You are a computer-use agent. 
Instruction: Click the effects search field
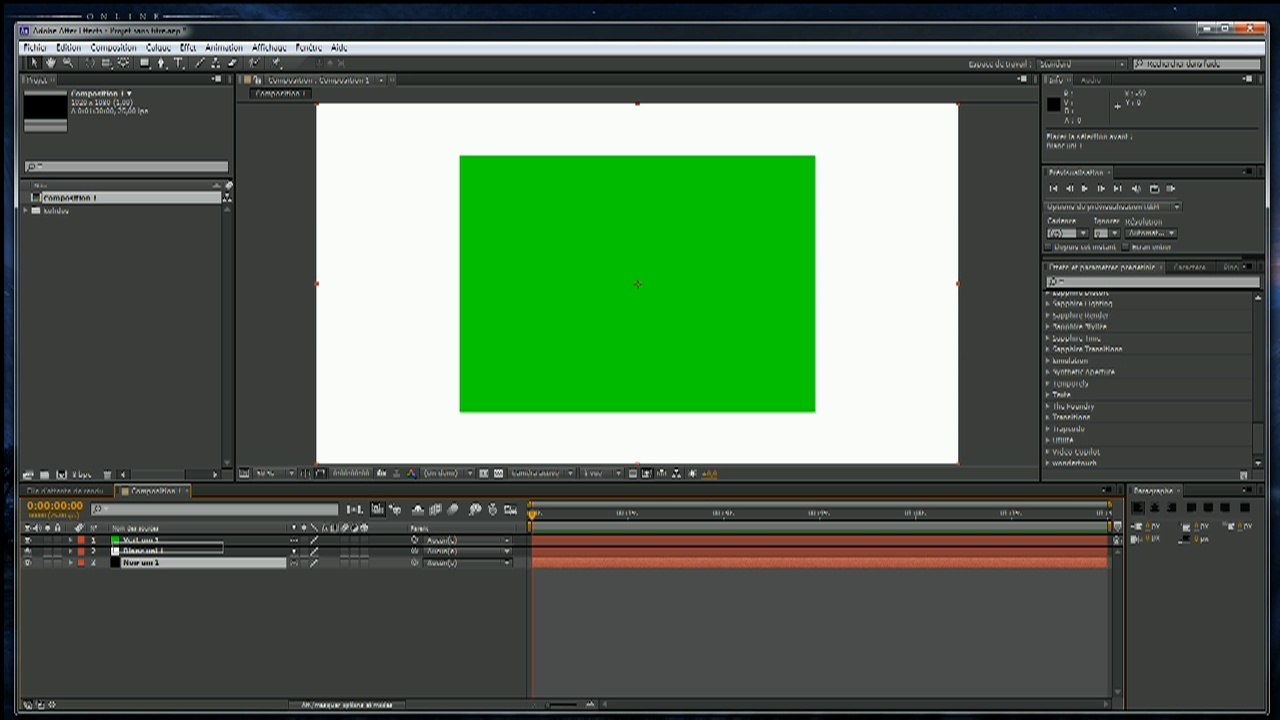pos(1152,282)
